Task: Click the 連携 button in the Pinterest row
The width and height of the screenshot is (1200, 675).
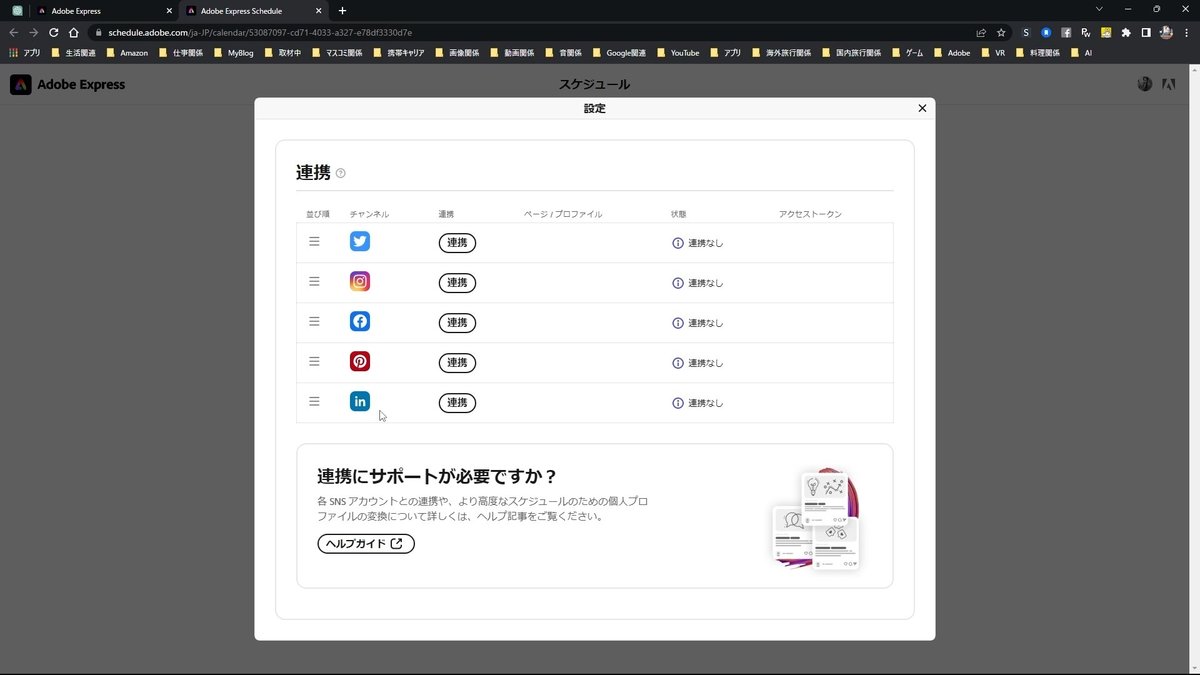Action: 457,363
